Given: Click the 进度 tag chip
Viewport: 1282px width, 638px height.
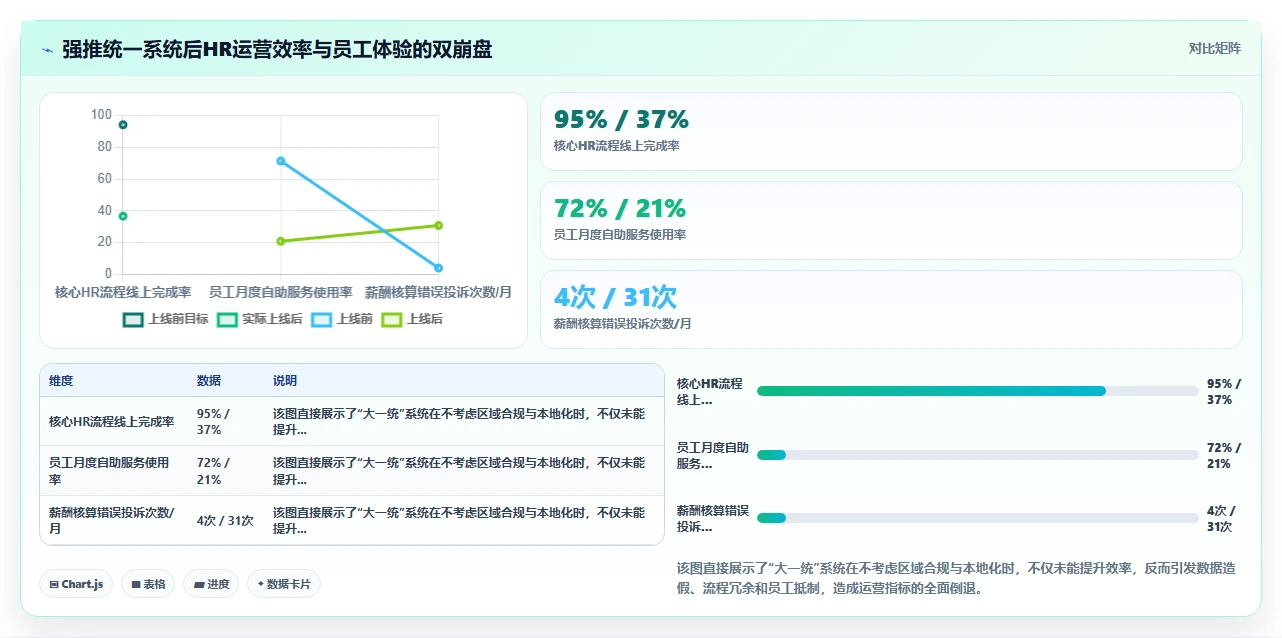Looking at the screenshot, I should tap(211, 584).
